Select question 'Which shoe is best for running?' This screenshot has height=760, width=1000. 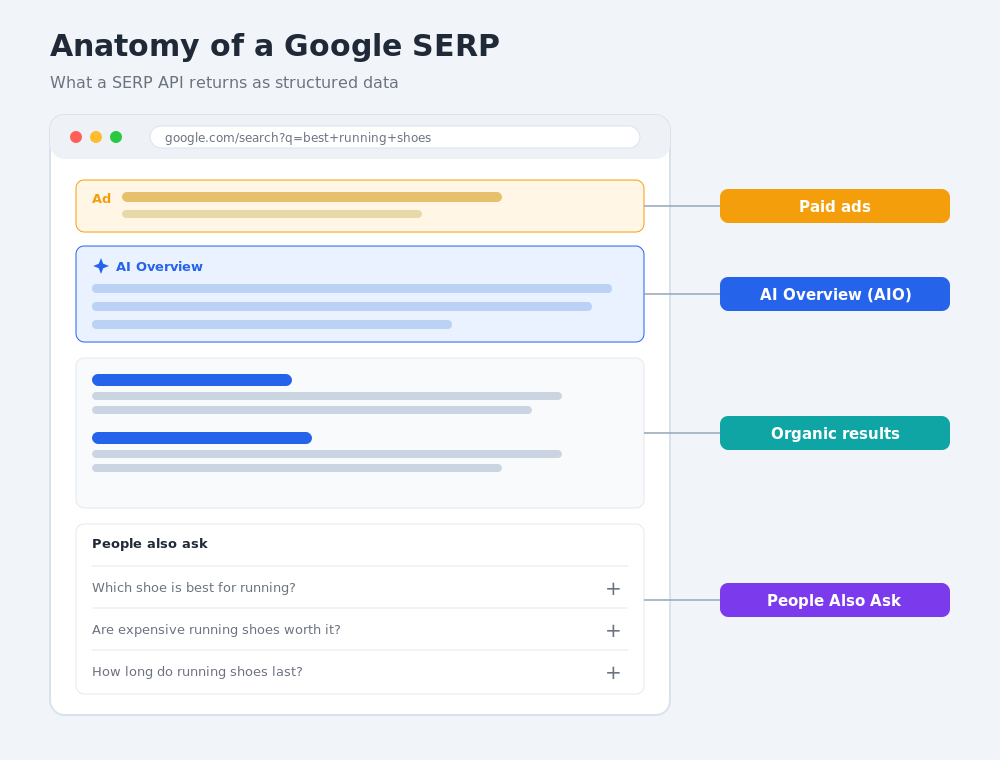pos(194,588)
